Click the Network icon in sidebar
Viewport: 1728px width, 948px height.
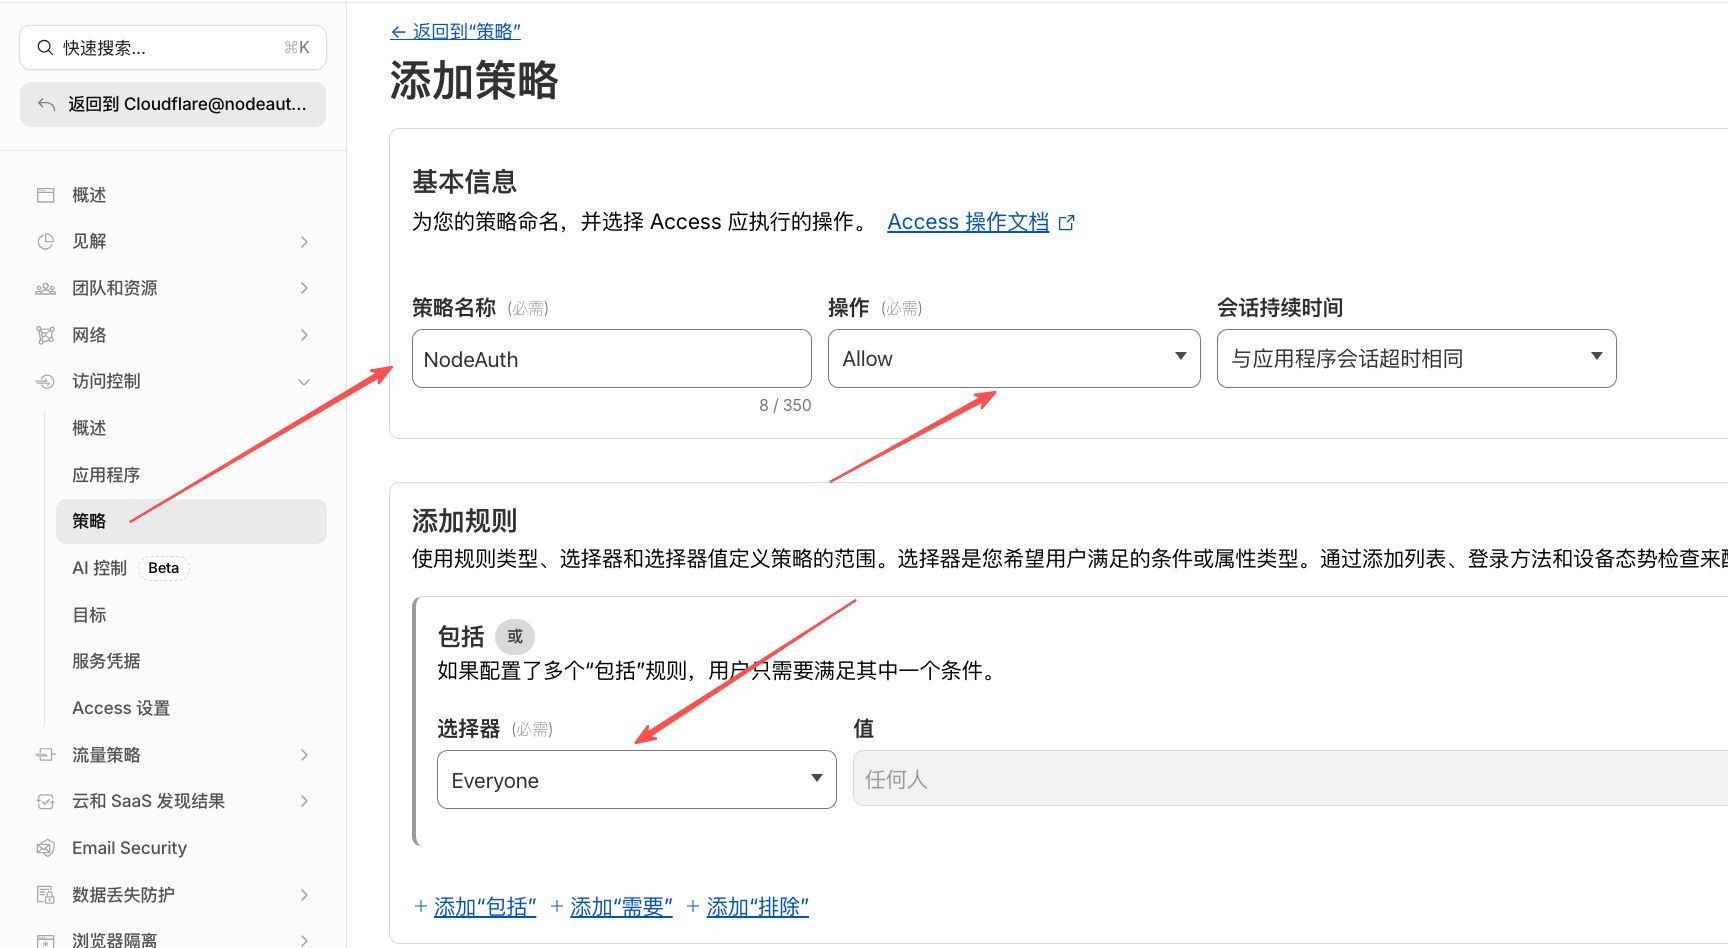(46, 335)
